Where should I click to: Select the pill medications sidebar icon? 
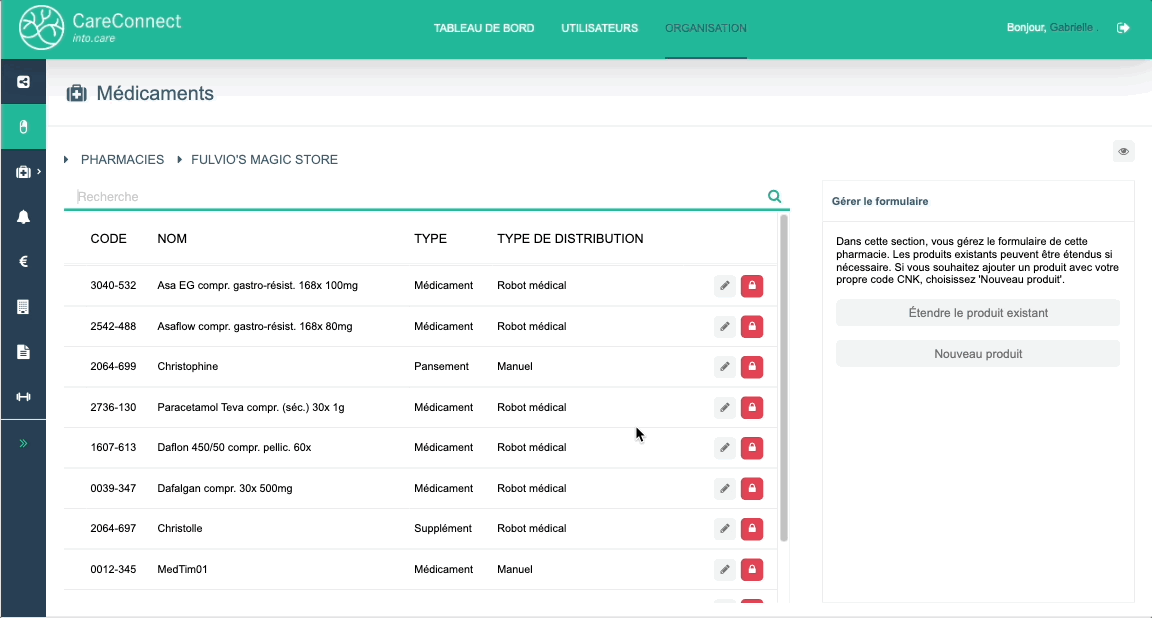tap(24, 127)
